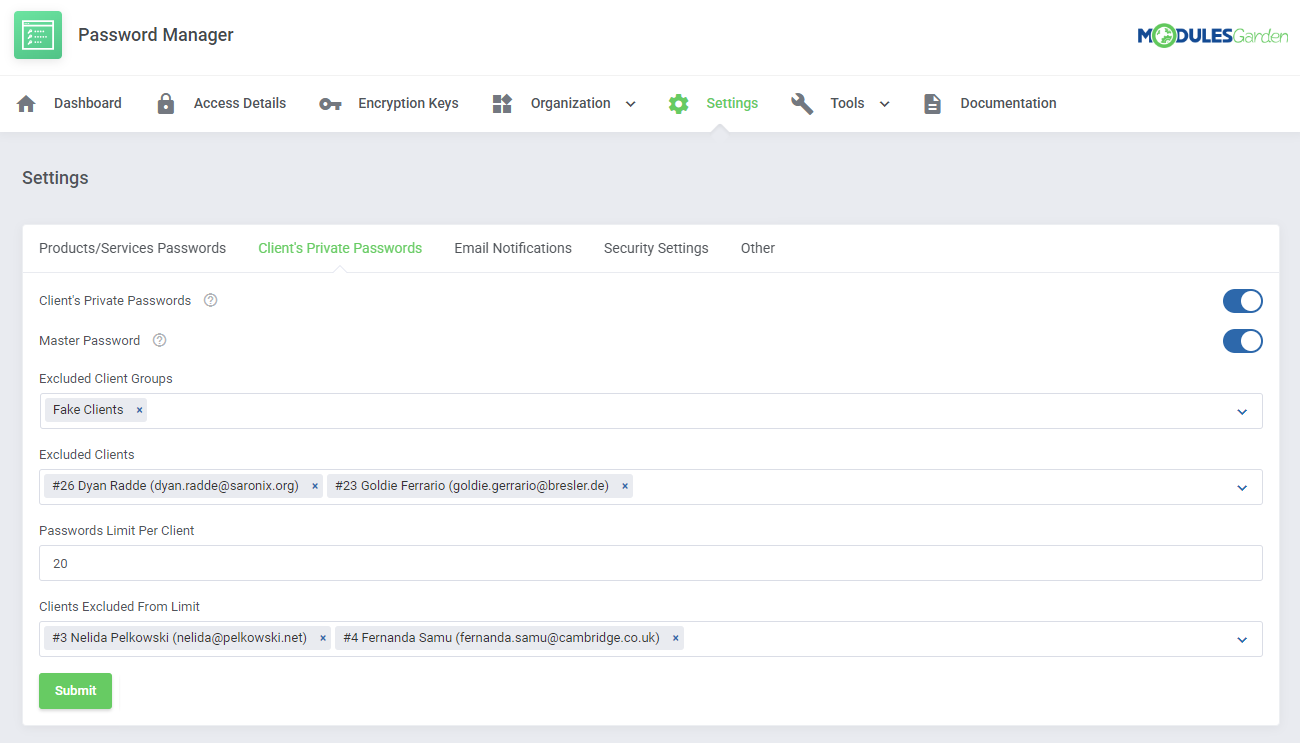Viewport: 1300px width, 743px height.
Task: Click the Excluded Clients label
Action: [x=87, y=455]
